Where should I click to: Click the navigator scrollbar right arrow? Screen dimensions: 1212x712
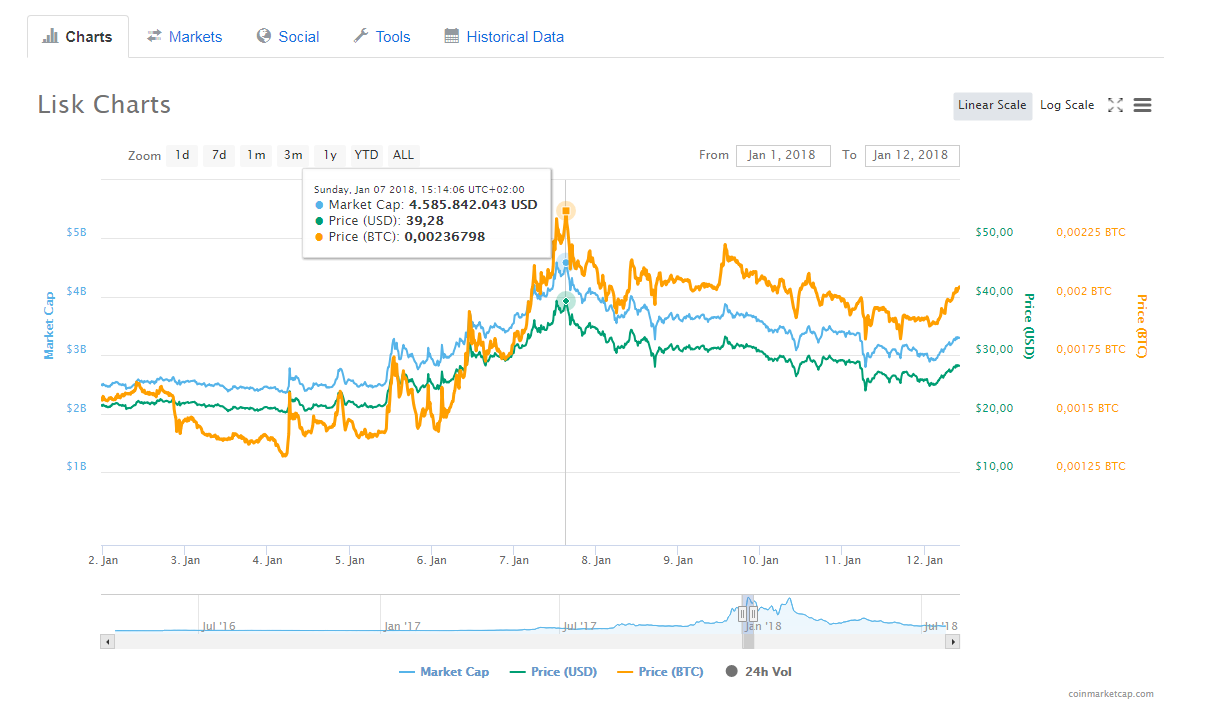click(x=953, y=641)
